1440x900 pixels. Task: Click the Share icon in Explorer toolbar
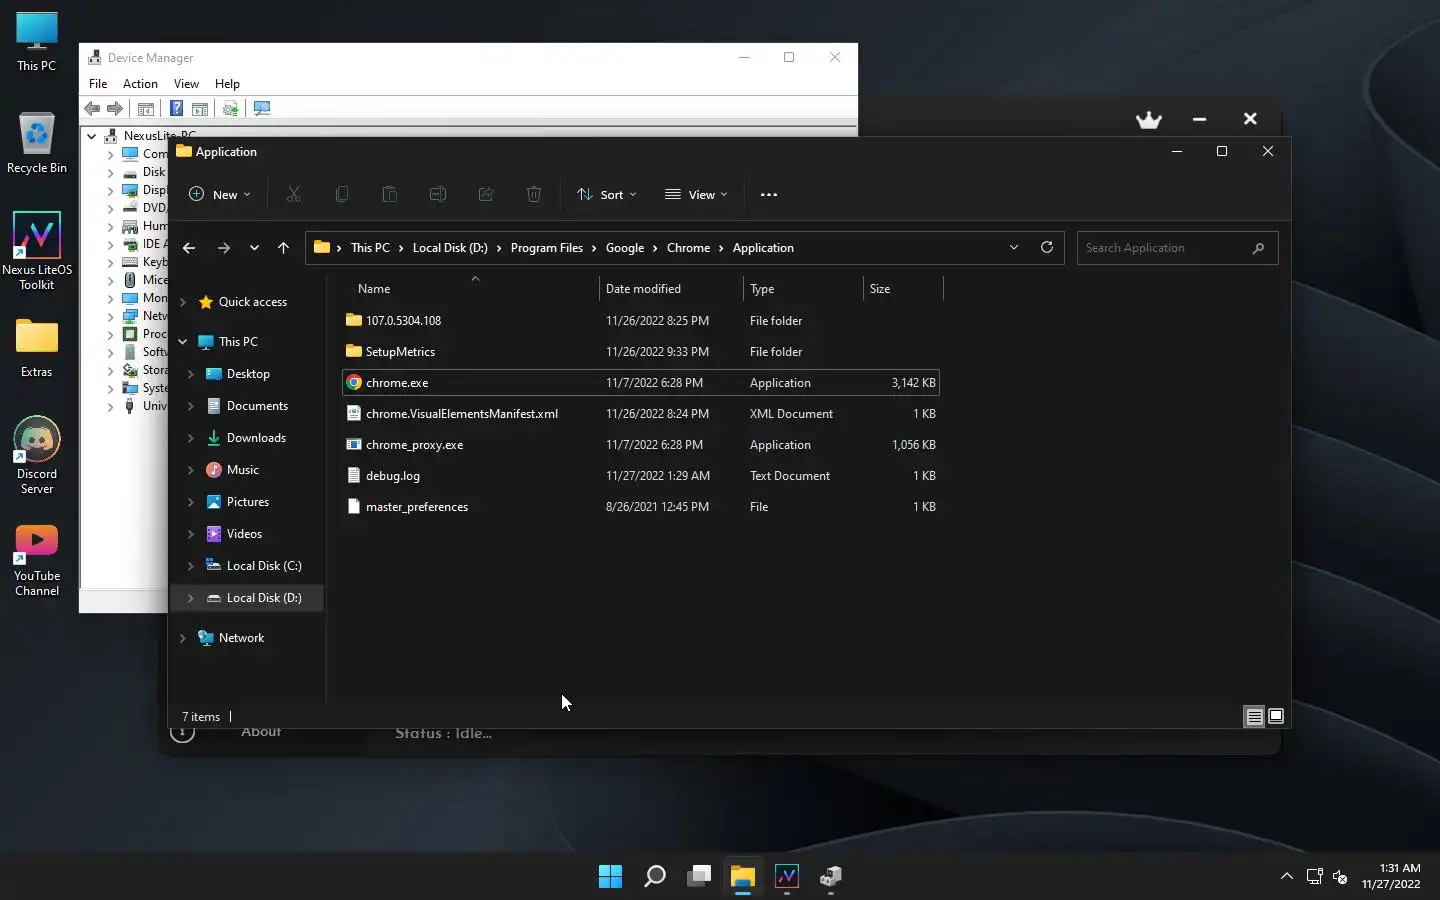pyautogui.click(x=485, y=195)
